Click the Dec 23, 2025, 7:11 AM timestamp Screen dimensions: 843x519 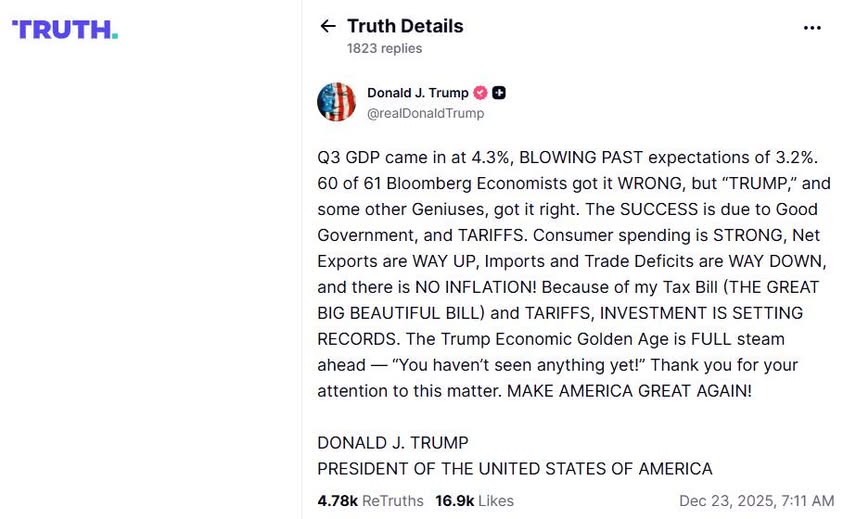756,500
